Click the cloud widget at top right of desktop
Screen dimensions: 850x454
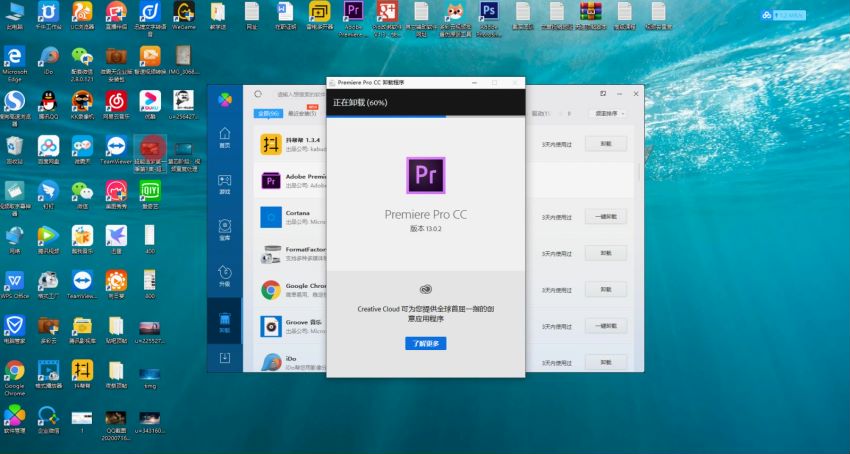click(783, 15)
